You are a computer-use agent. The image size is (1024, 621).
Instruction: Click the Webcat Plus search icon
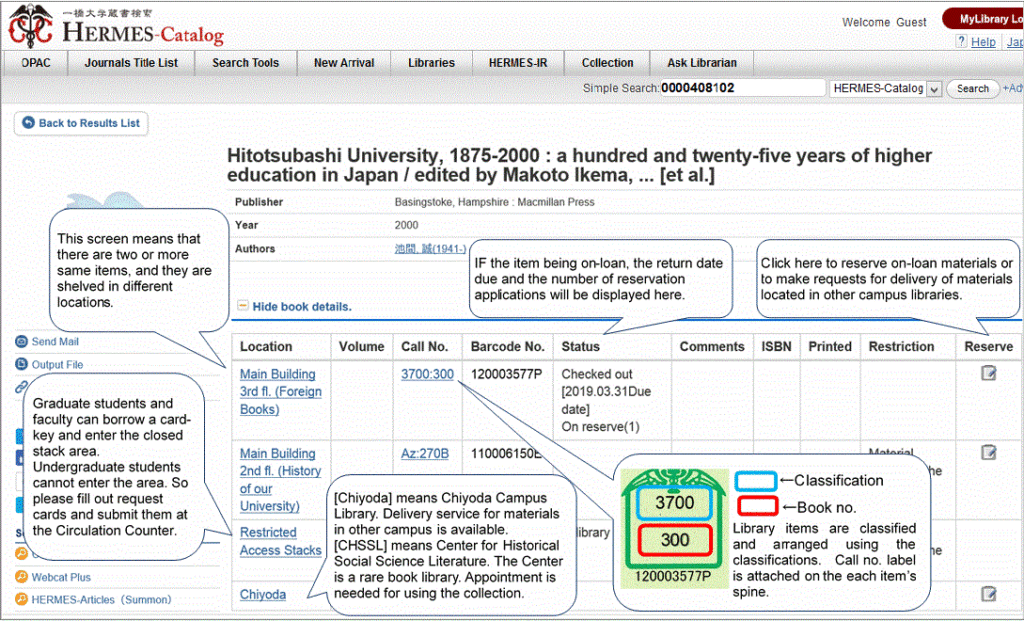pos(22,577)
